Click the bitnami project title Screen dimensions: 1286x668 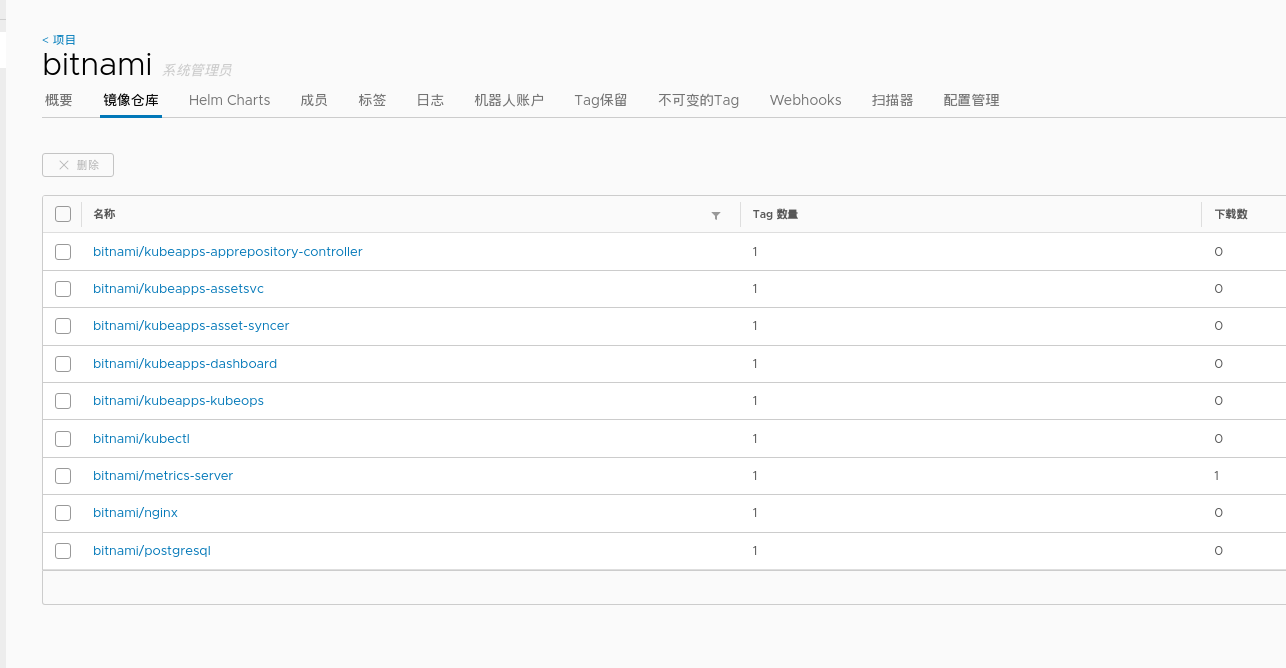[97, 65]
